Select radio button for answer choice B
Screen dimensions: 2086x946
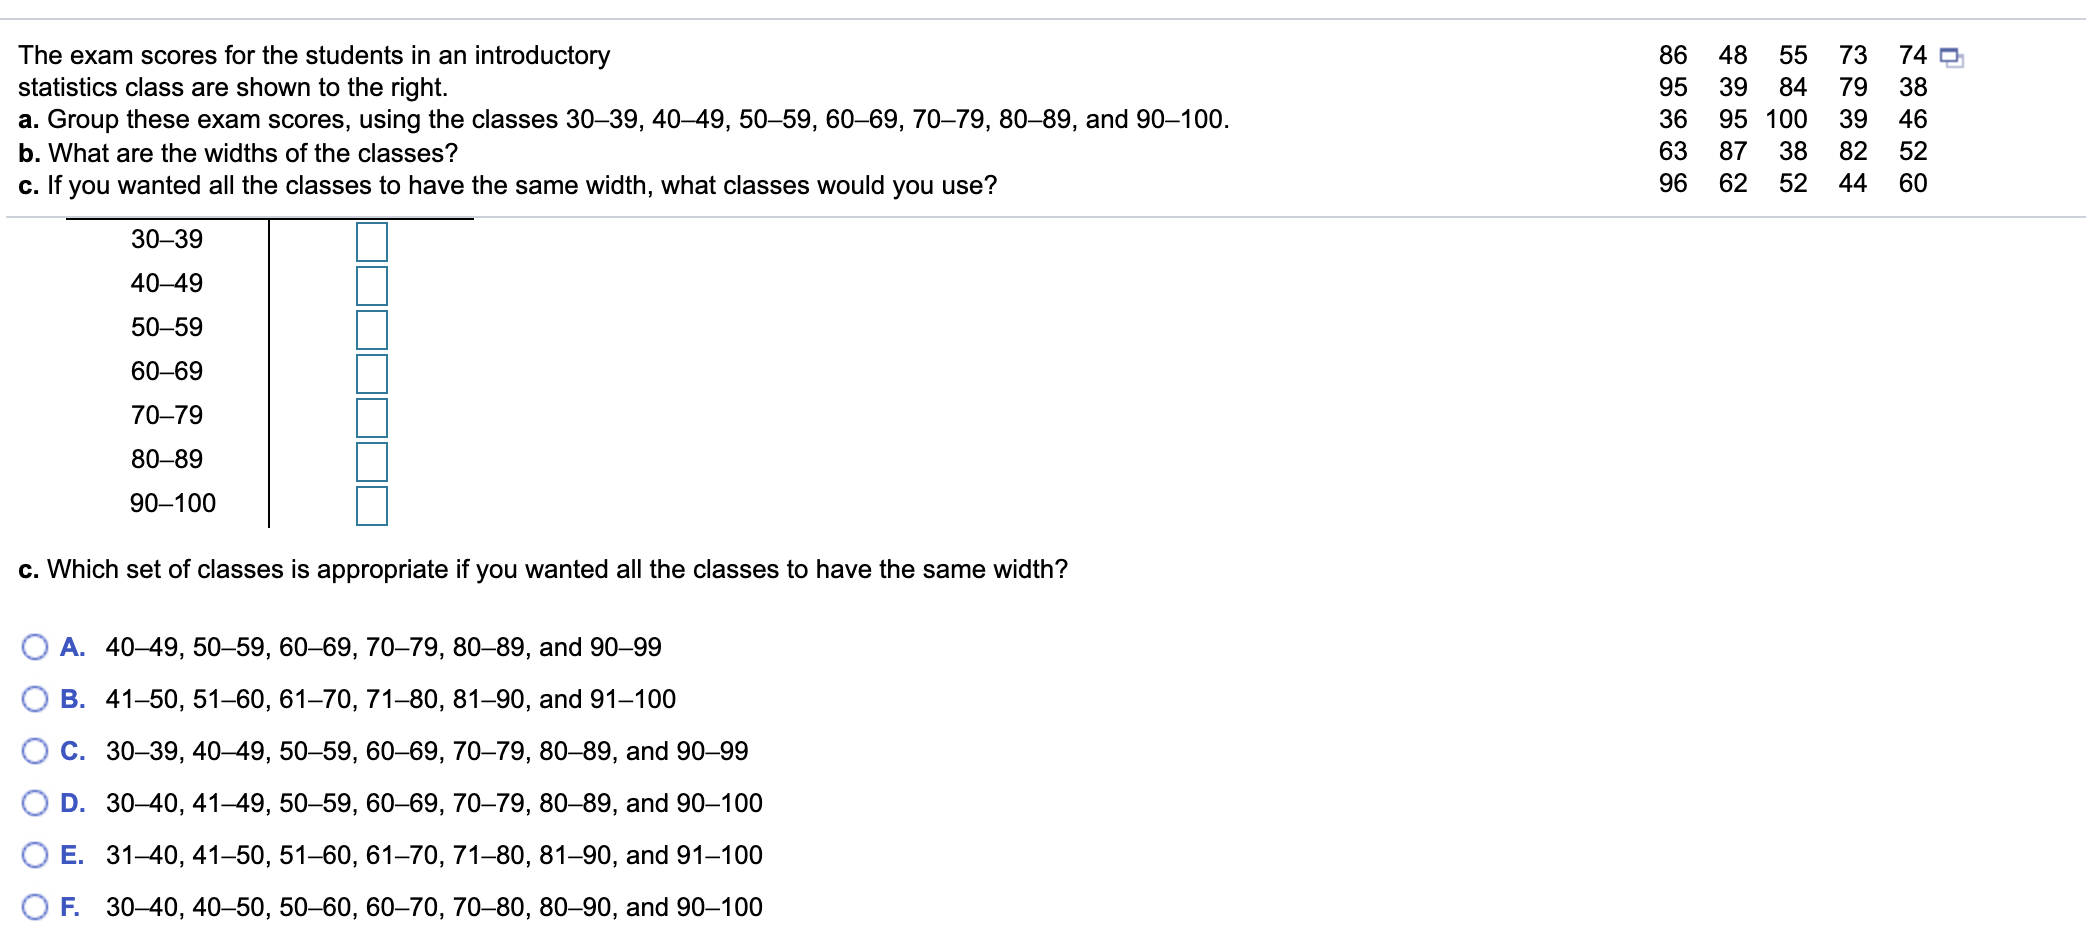pyautogui.click(x=35, y=699)
